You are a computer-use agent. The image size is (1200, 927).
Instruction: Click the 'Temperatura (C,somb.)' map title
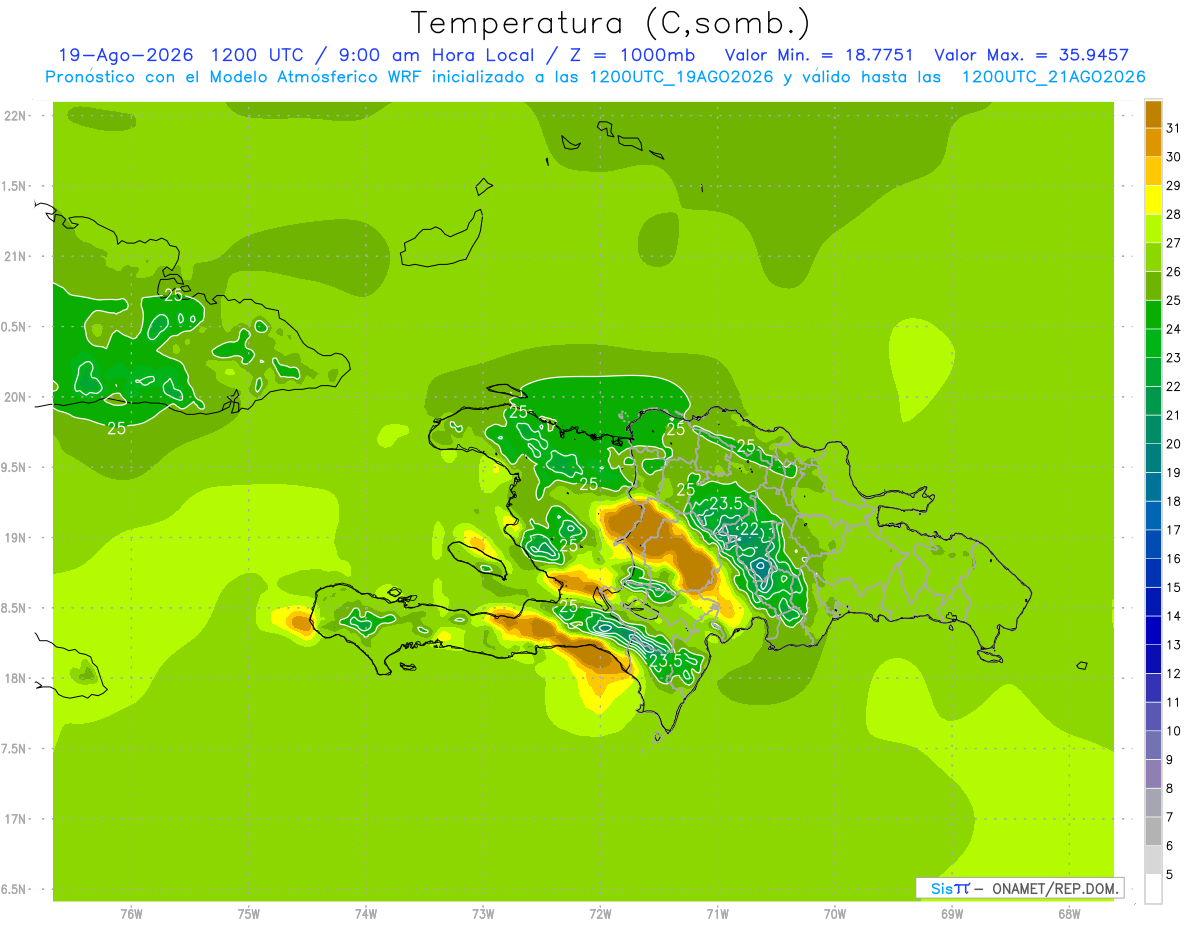(x=610, y=24)
